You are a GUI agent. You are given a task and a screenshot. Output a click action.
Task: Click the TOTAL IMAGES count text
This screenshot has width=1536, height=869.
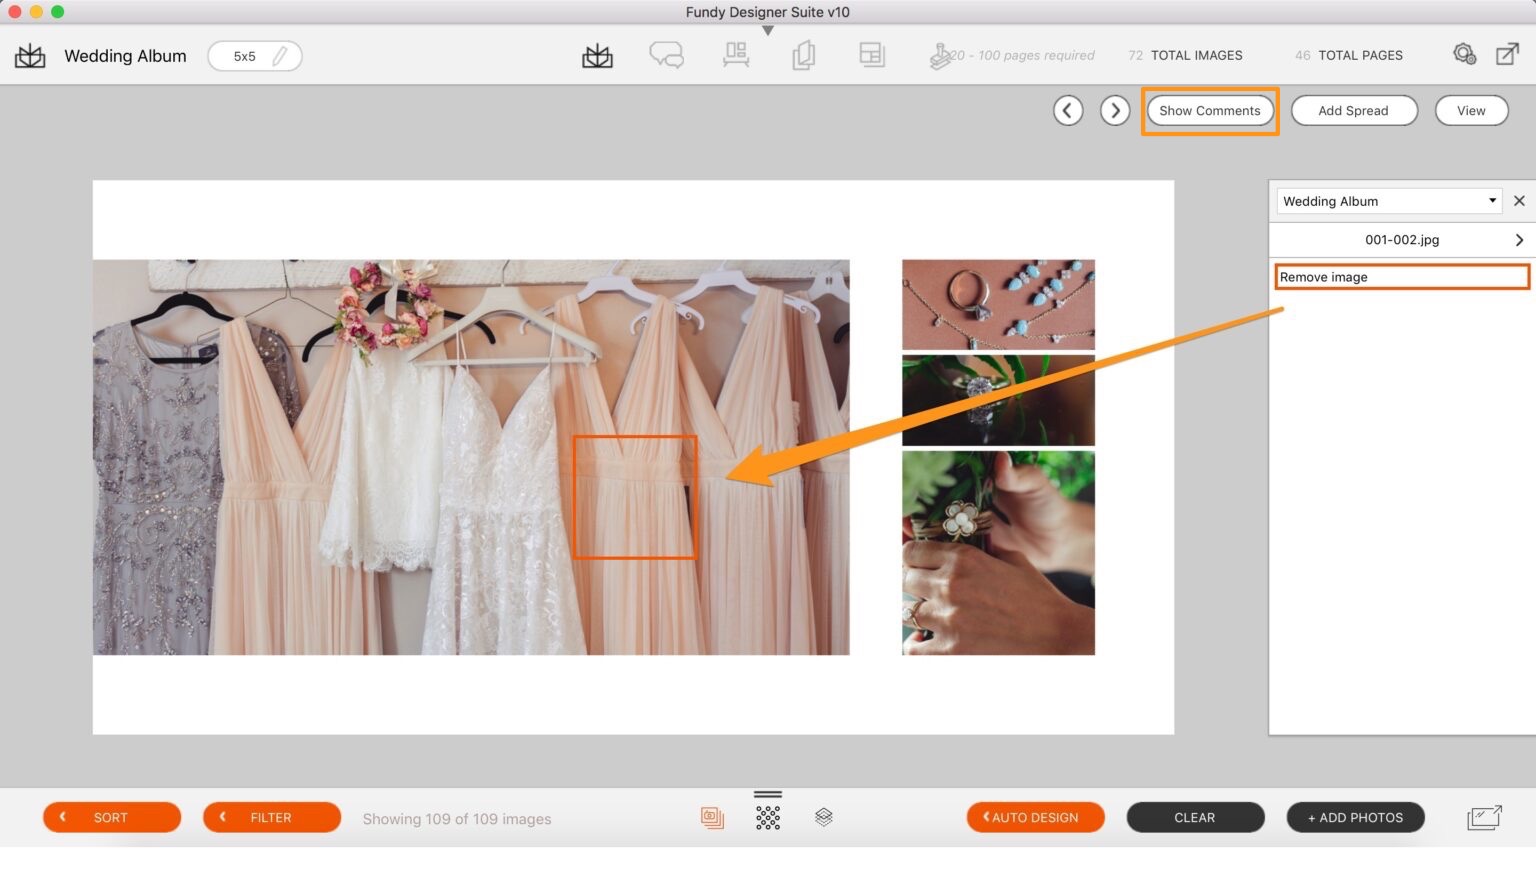pyautogui.click(x=1185, y=56)
